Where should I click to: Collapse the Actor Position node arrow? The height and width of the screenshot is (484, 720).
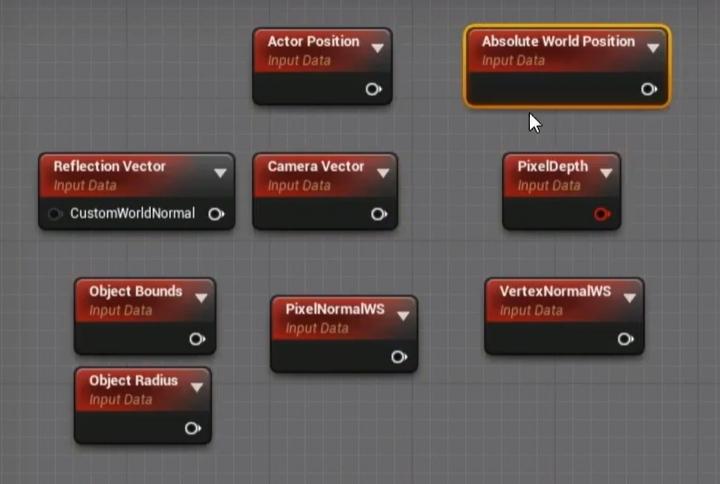pyautogui.click(x=377, y=48)
